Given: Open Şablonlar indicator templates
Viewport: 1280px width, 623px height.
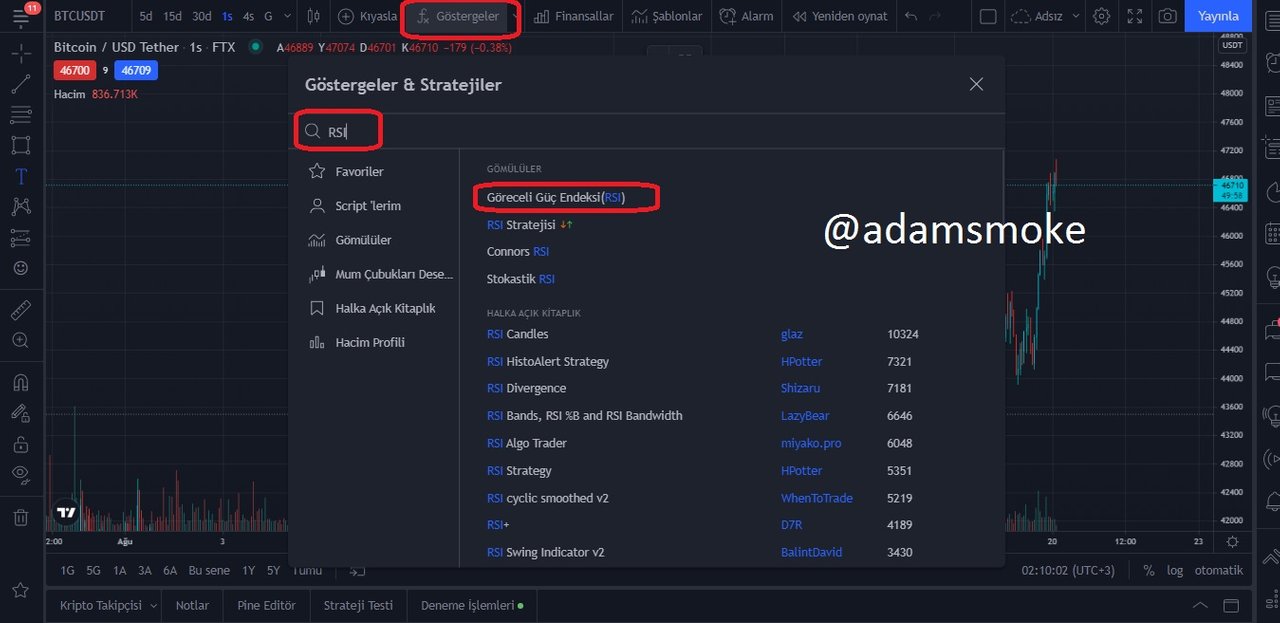Looking at the screenshot, I should pyautogui.click(x=667, y=16).
